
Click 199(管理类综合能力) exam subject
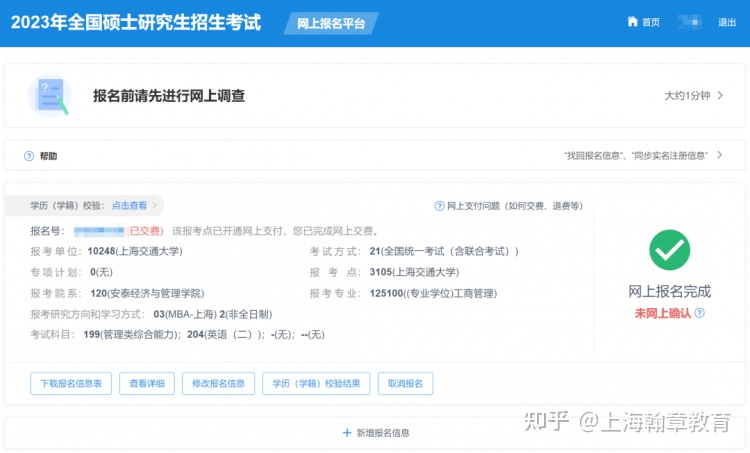coord(132,335)
